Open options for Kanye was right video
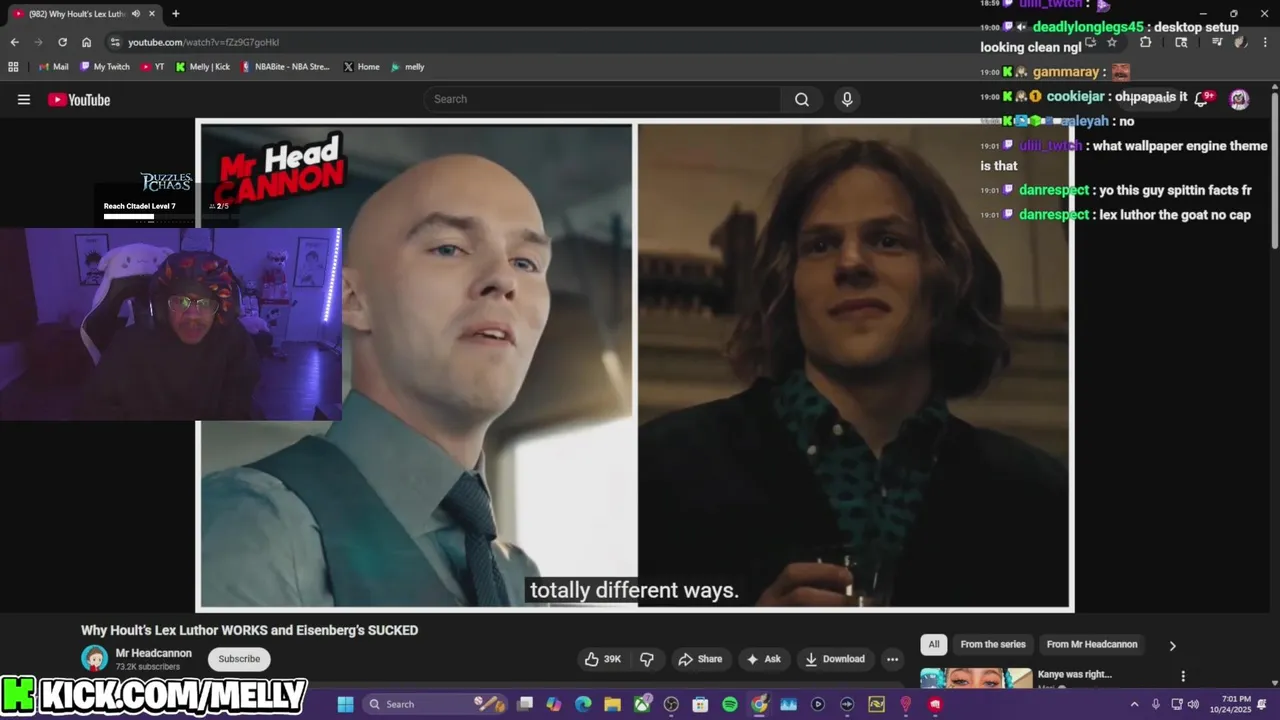This screenshot has height=720, width=1280. [1183, 676]
